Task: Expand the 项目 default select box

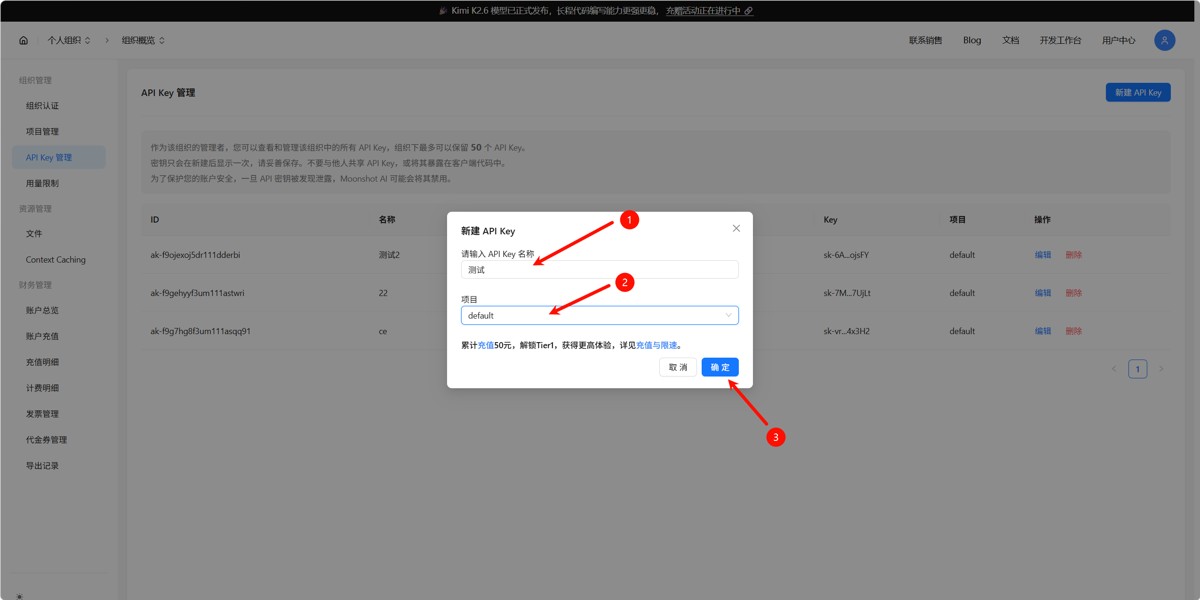Action: click(600, 315)
